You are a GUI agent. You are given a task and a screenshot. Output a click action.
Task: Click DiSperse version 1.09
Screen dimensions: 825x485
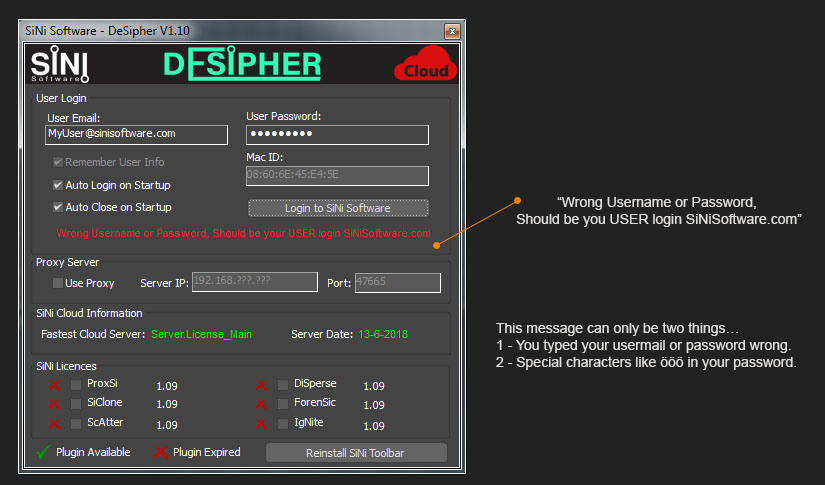coord(374,386)
